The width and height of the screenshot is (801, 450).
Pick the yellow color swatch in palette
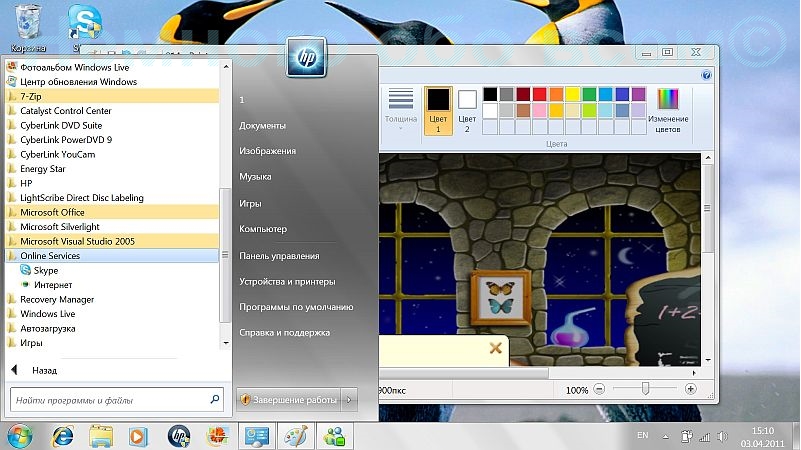pos(572,94)
